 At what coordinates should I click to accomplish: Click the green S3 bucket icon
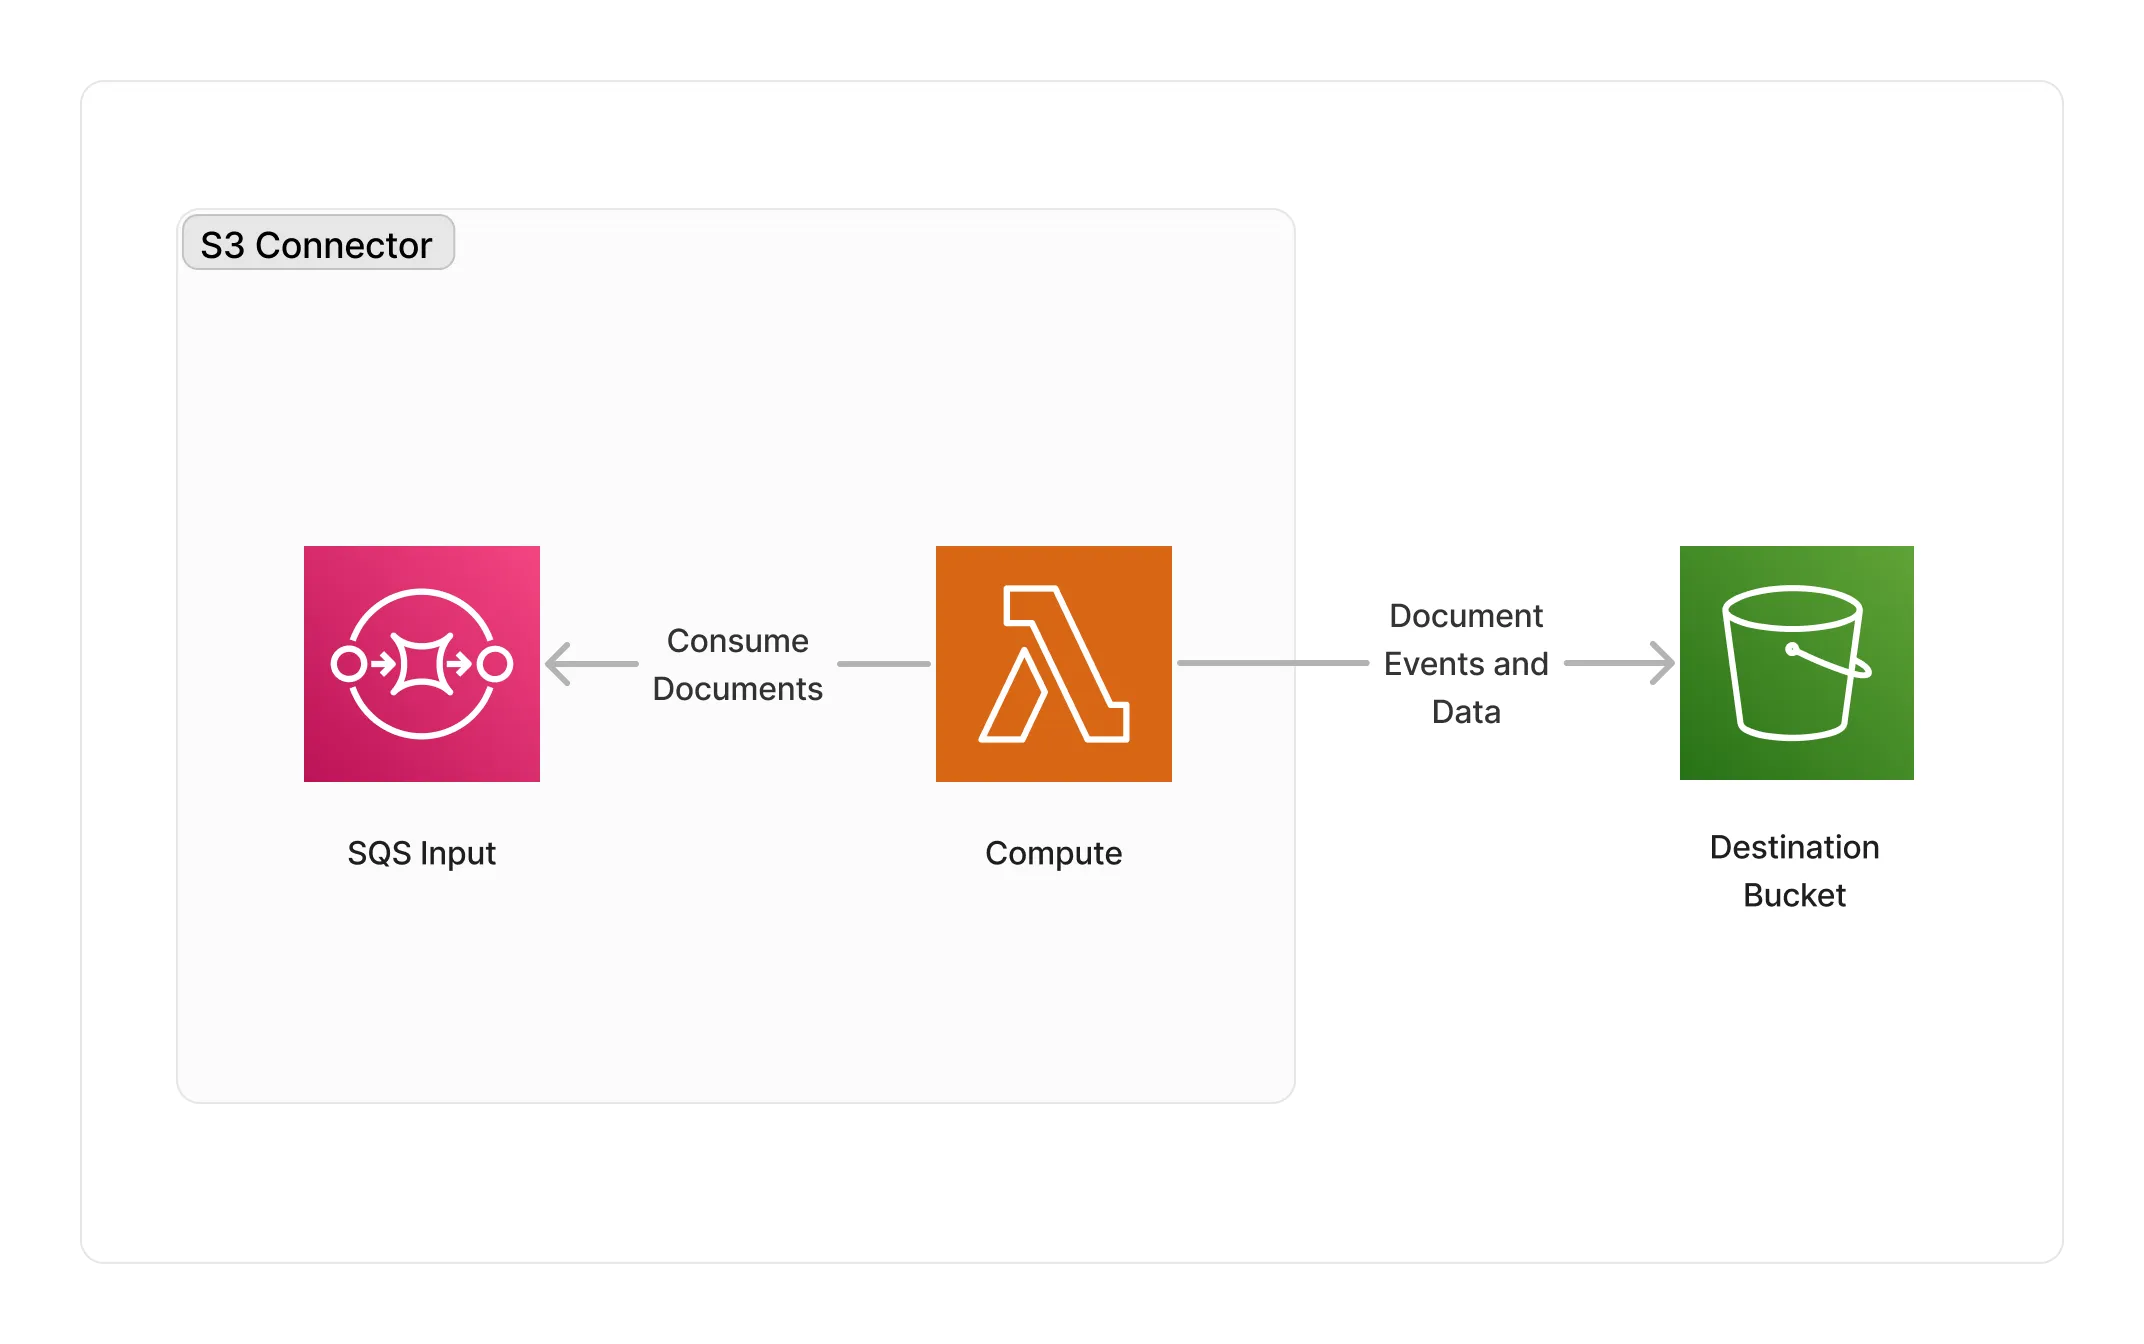[1797, 663]
